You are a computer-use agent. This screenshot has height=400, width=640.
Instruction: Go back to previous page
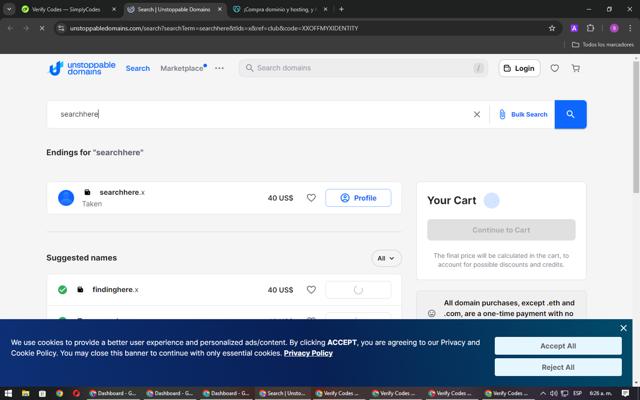[x=10, y=28]
